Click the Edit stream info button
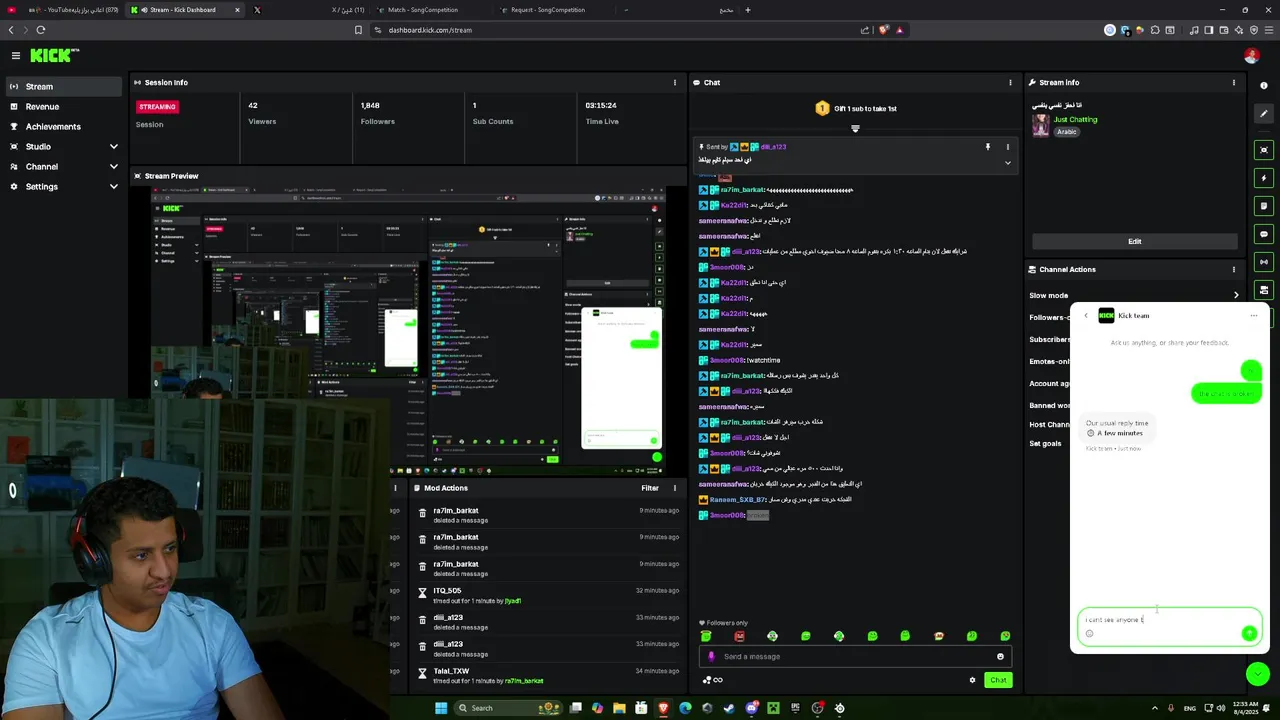 pyautogui.click(x=1134, y=241)
